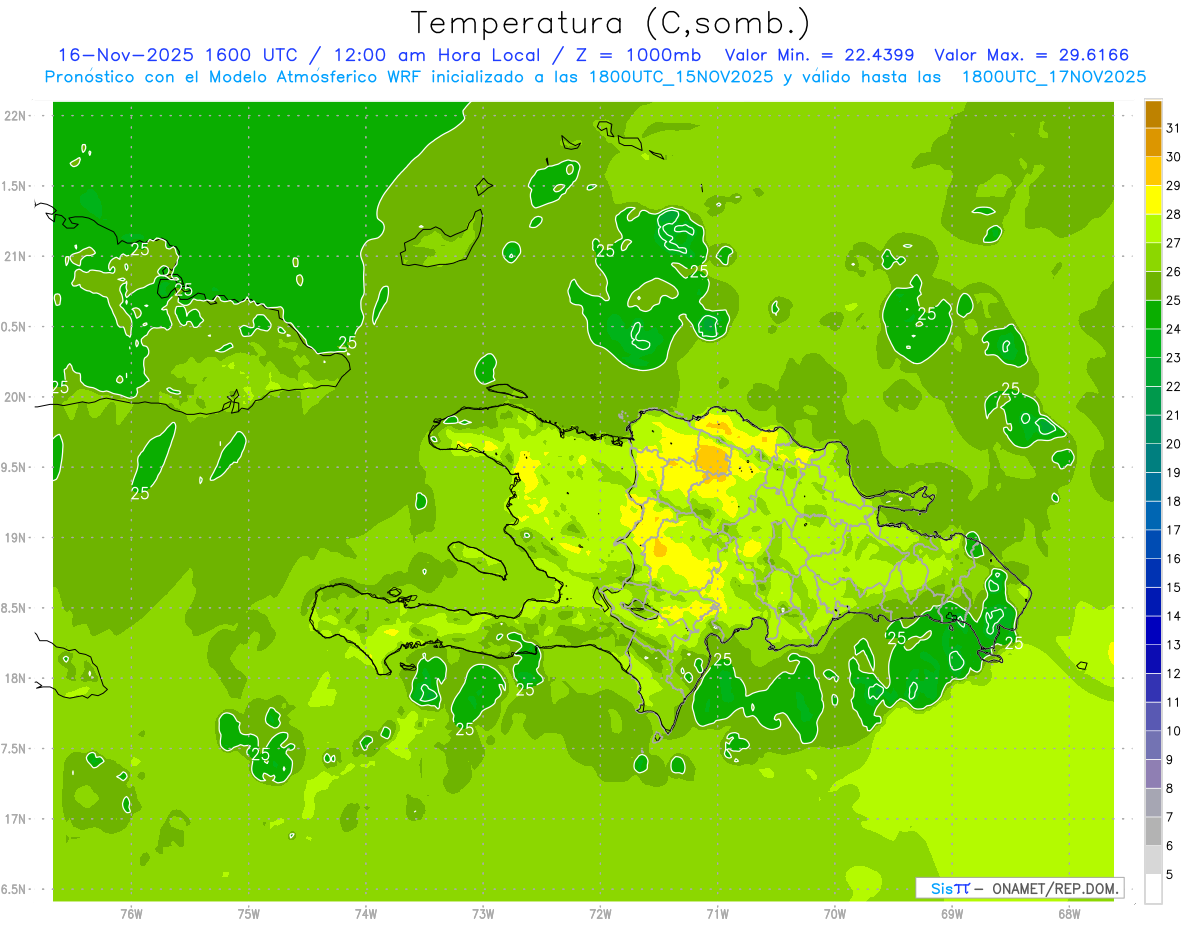Click the "72W" longitude axis label

600,915
